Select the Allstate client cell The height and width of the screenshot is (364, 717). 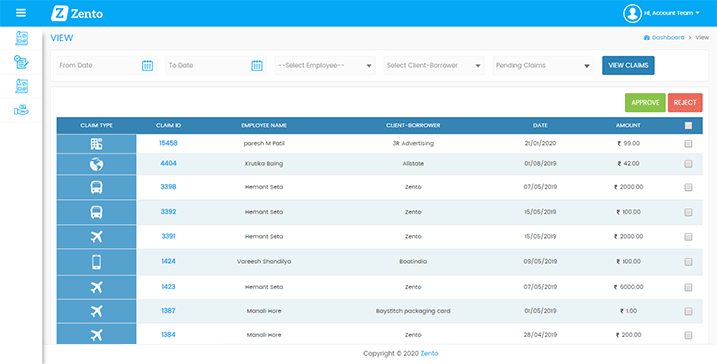coord(413,164)
